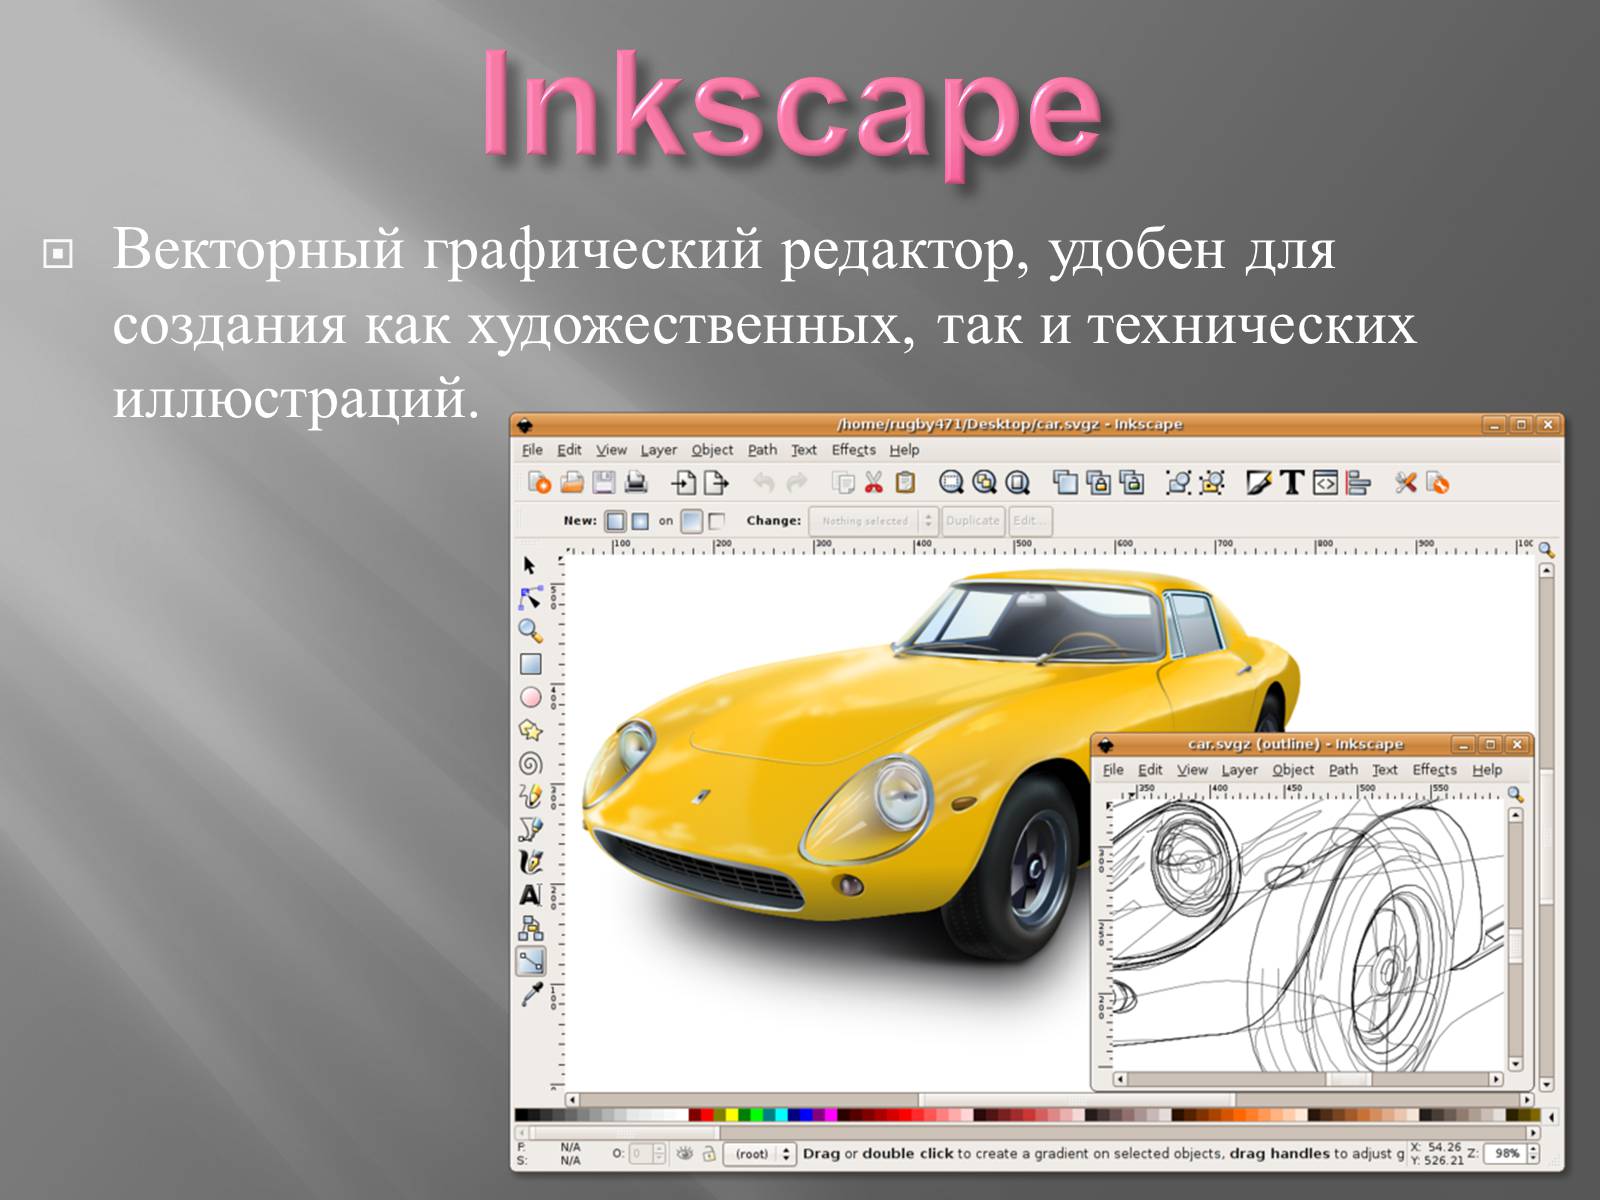The height and width of the screenshot is (1200, 1600).
Task: Open the File menu in main window
Action: [x=533, y=450]
